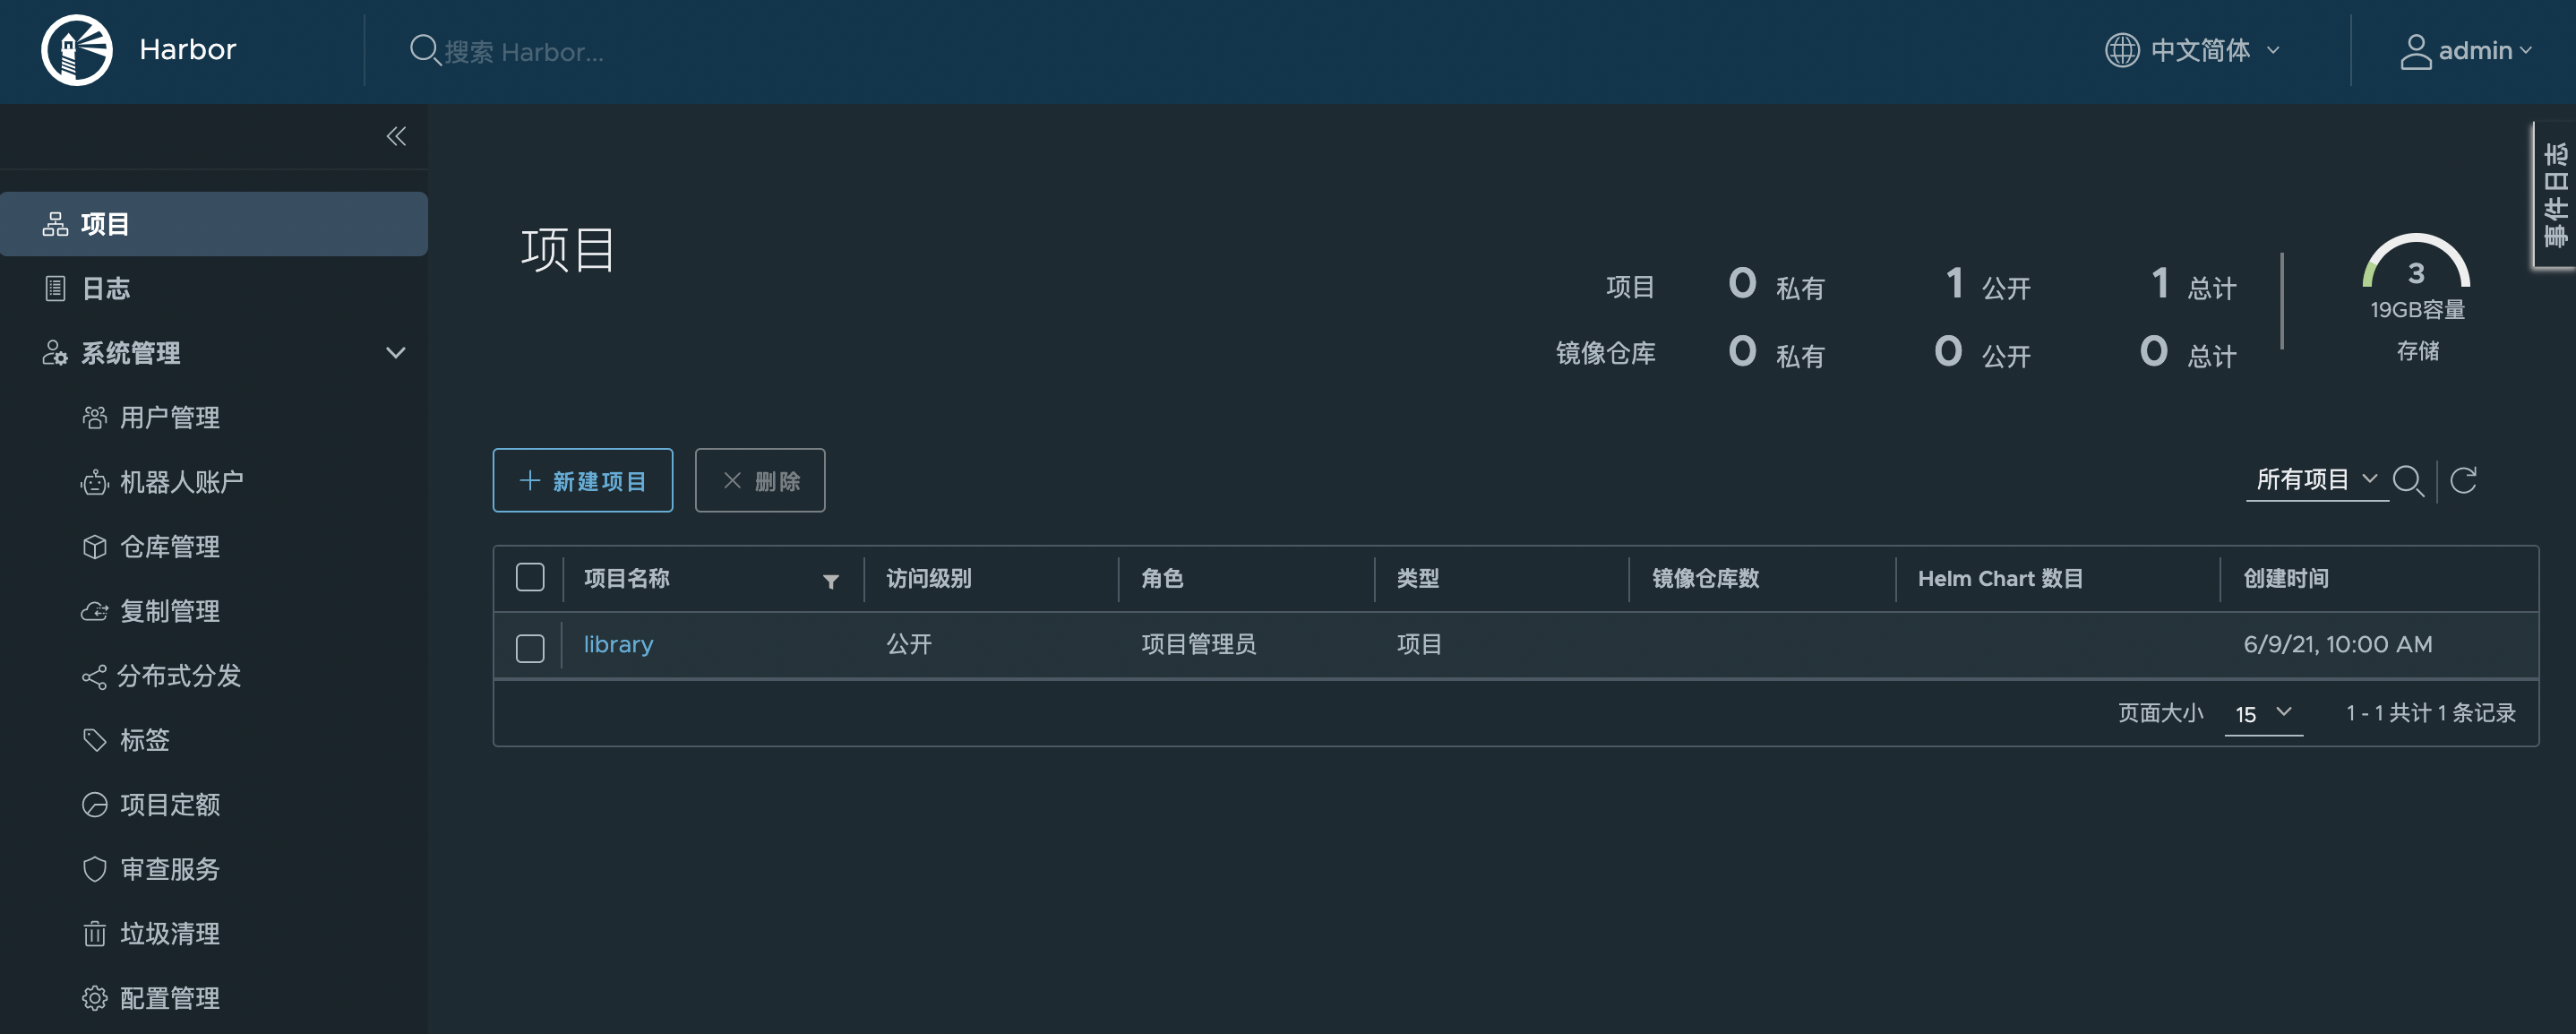Filter by 项目名称 funnel icon

(x=830, y=581)
